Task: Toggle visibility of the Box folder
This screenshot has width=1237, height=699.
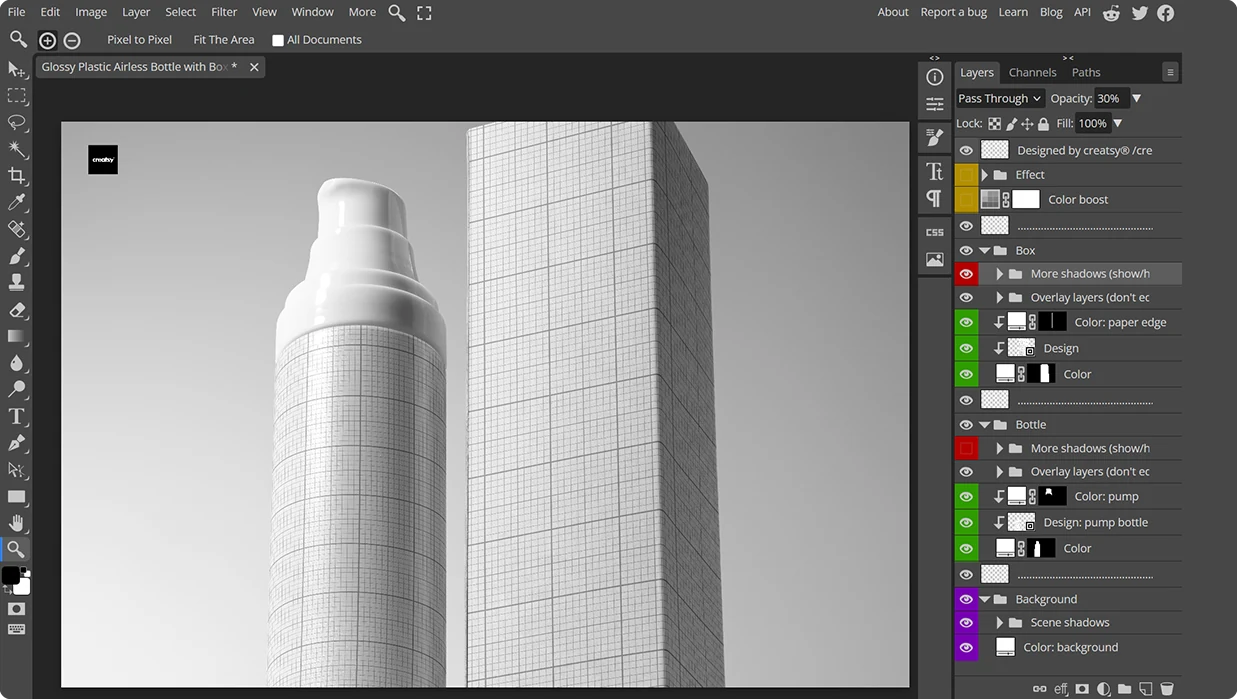Action: point(966,251)
